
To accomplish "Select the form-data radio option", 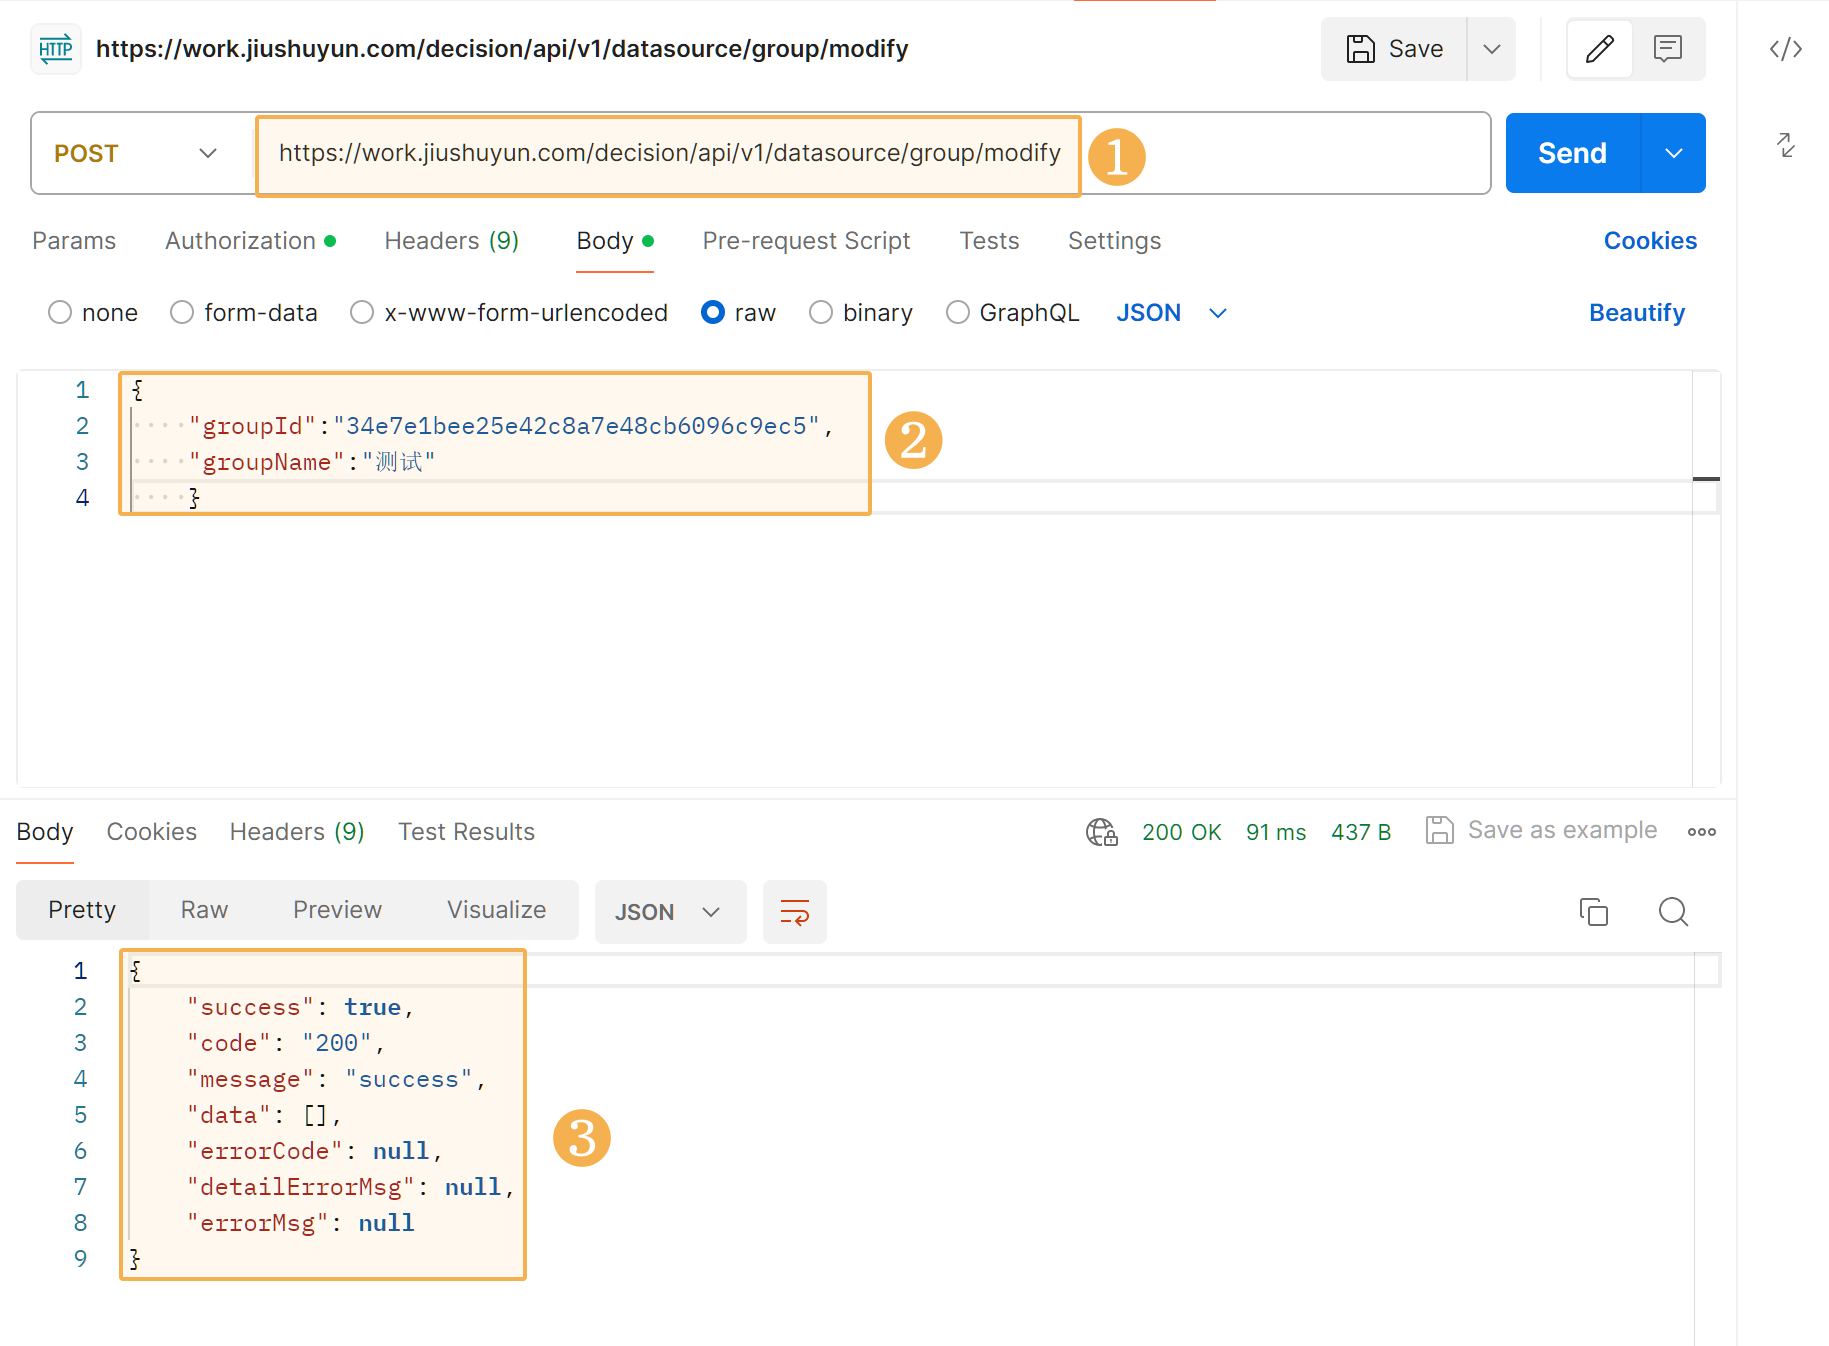I will 182,313.
